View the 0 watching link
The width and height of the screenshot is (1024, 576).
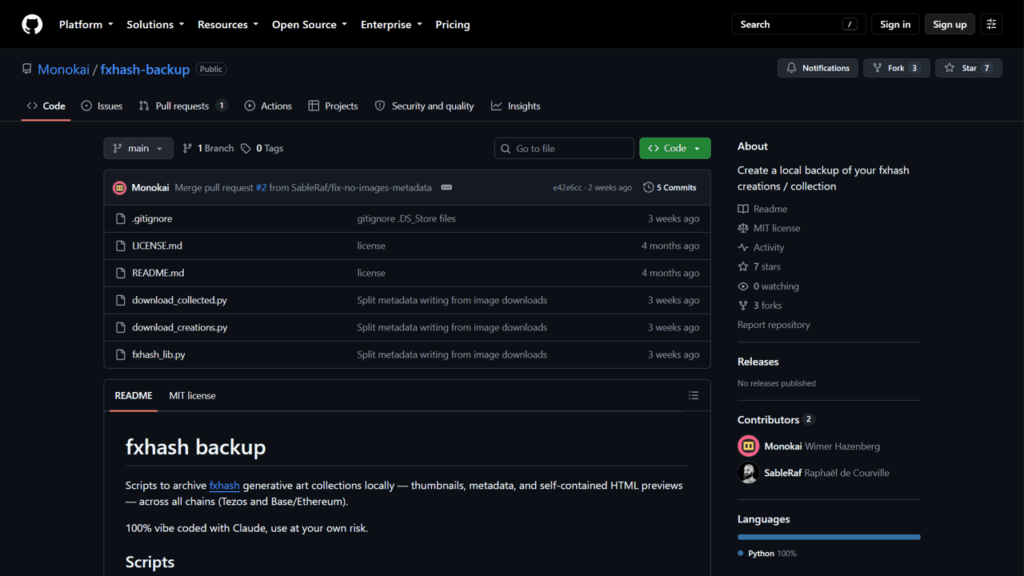pos(768,287)
